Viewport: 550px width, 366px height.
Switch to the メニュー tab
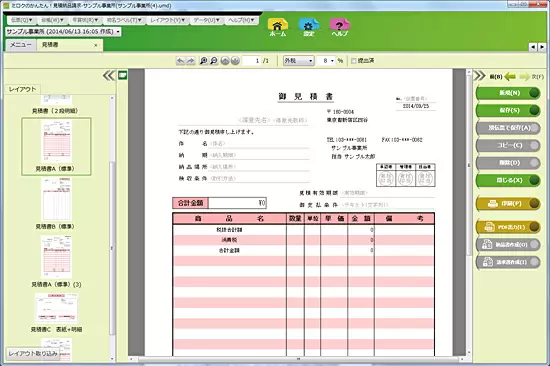pyautogui.click(x=21, y=45)
